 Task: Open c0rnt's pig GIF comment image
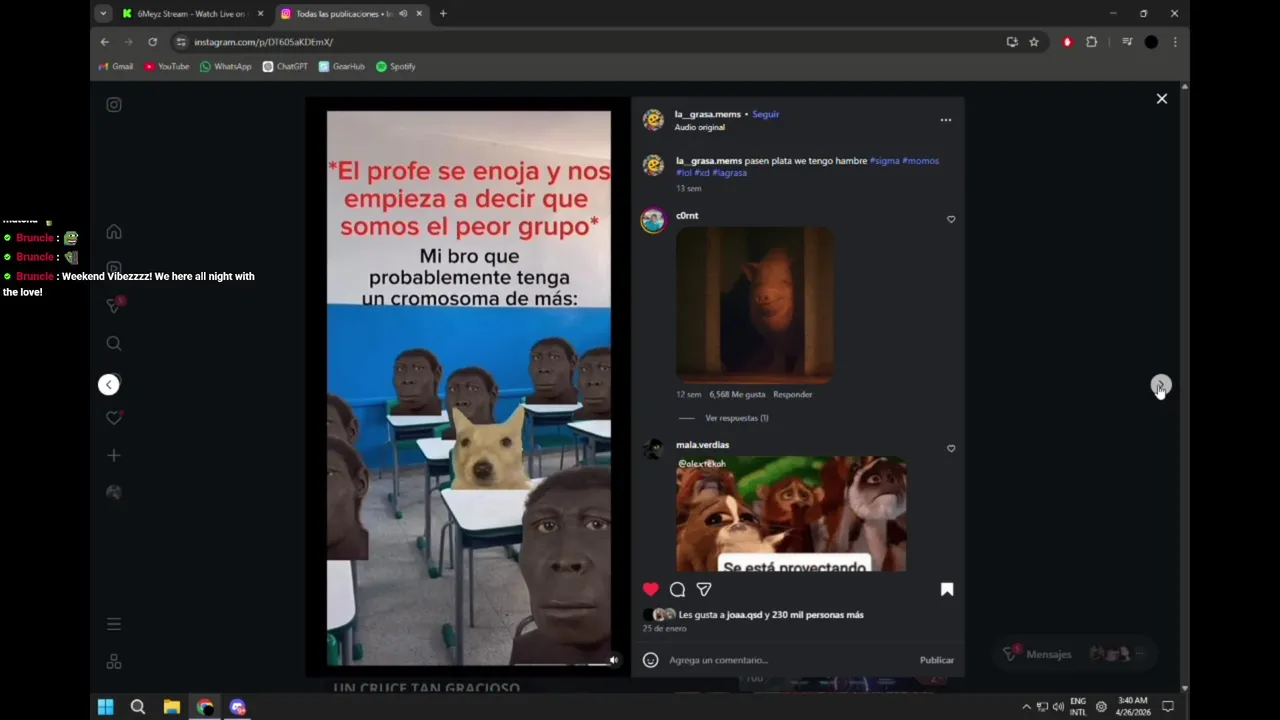coord(755,305)
